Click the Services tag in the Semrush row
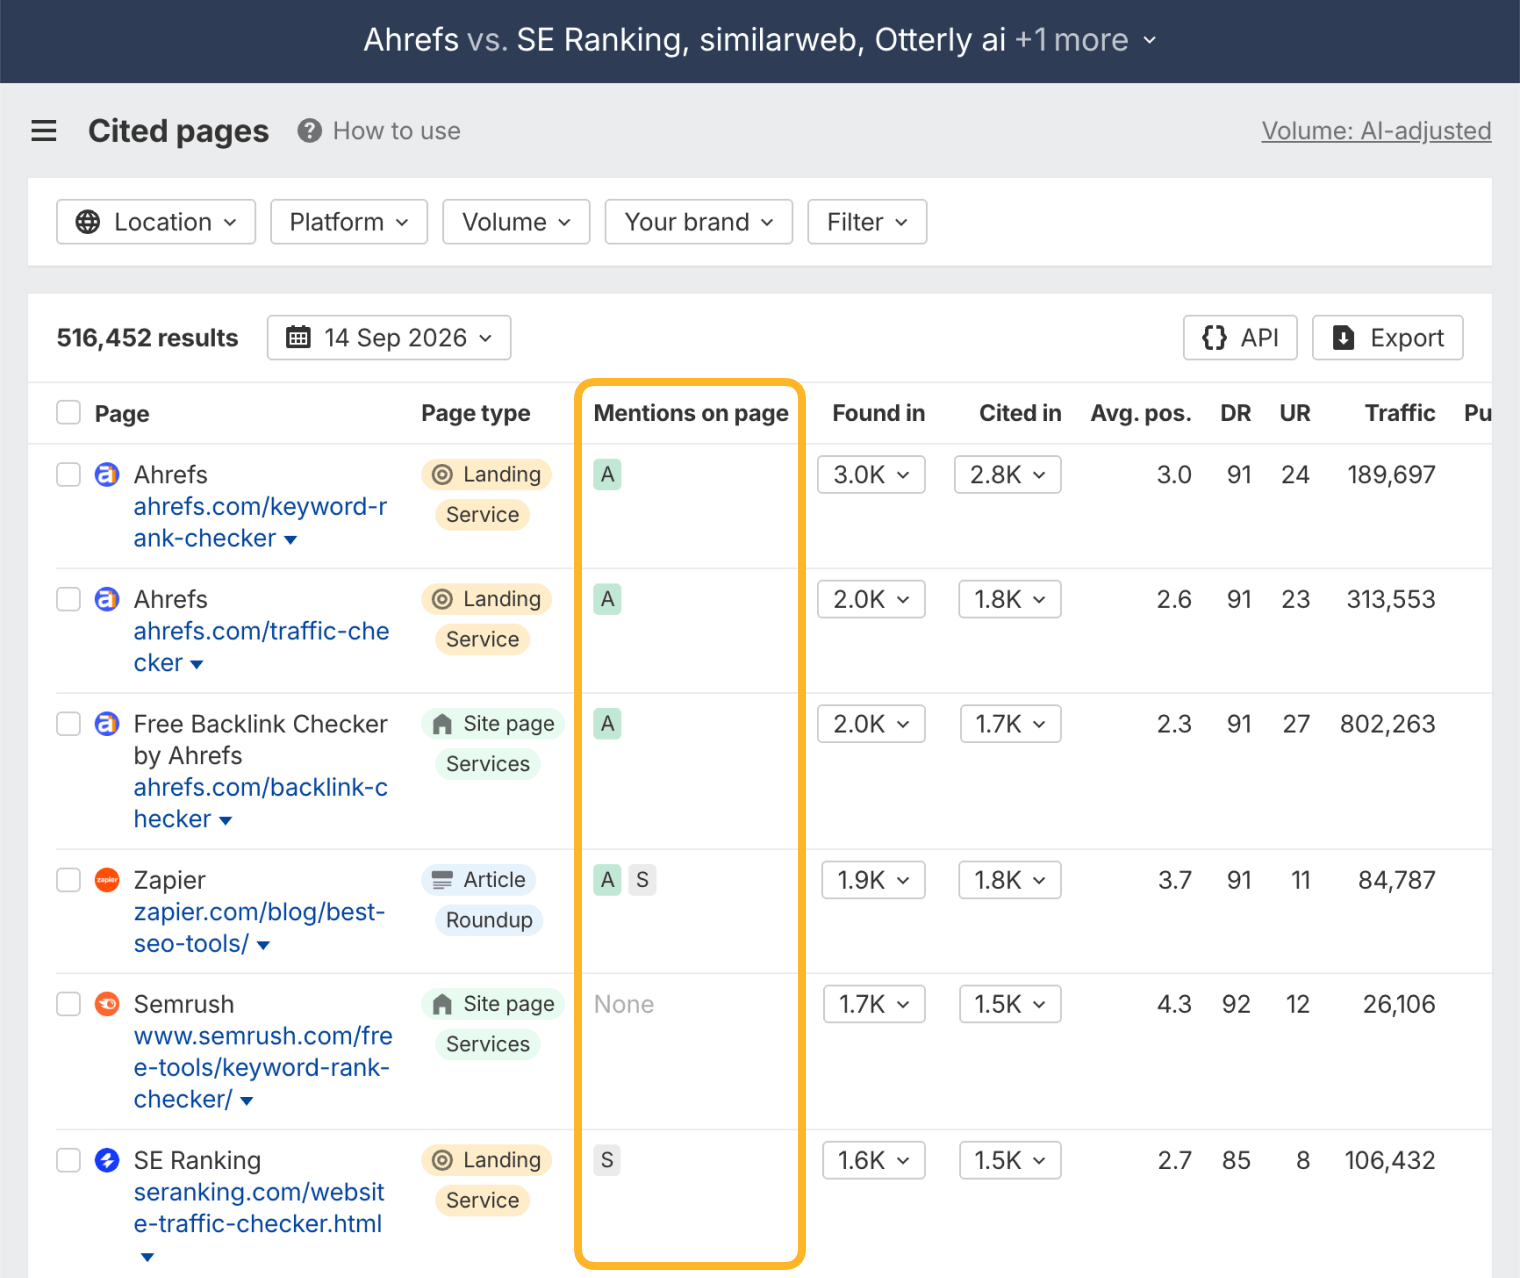Image resolution: width=1520 pixels, height=1278 pixels. point(488,1044)
